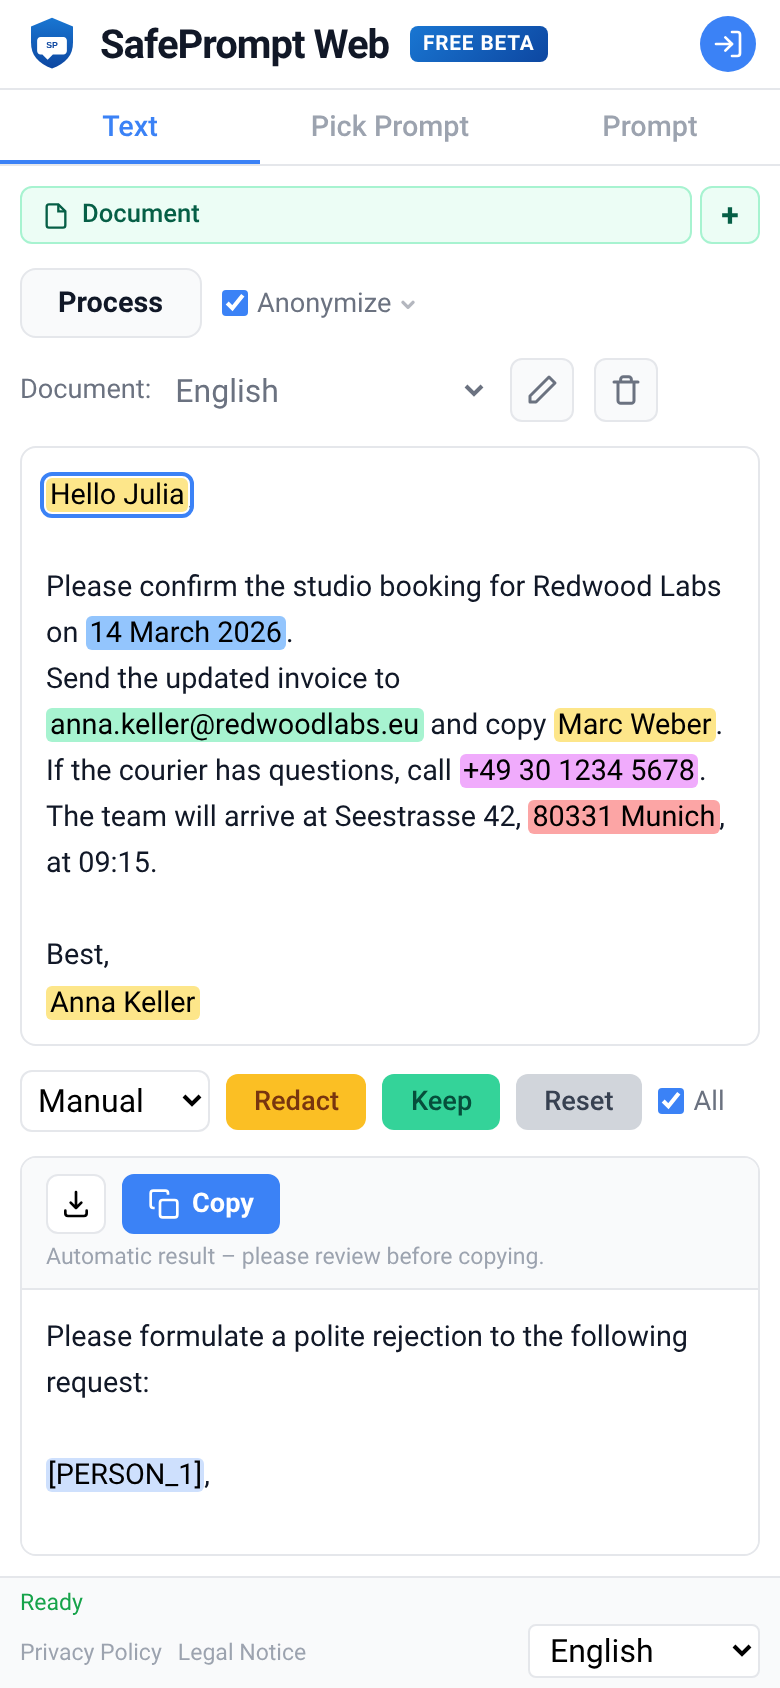Click the download result icon
This screenshot has width=780, height=1688.
(x=76, y=1204)
